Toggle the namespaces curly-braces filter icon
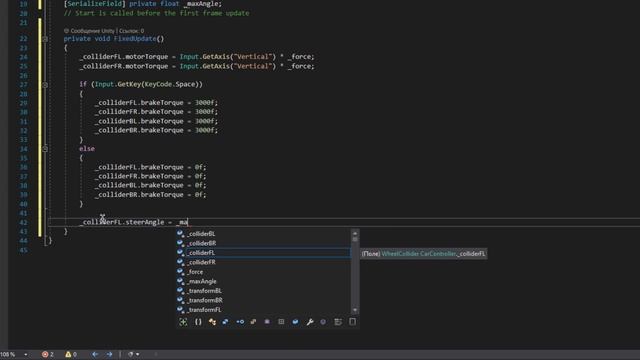640x360 pixels. 198,322
